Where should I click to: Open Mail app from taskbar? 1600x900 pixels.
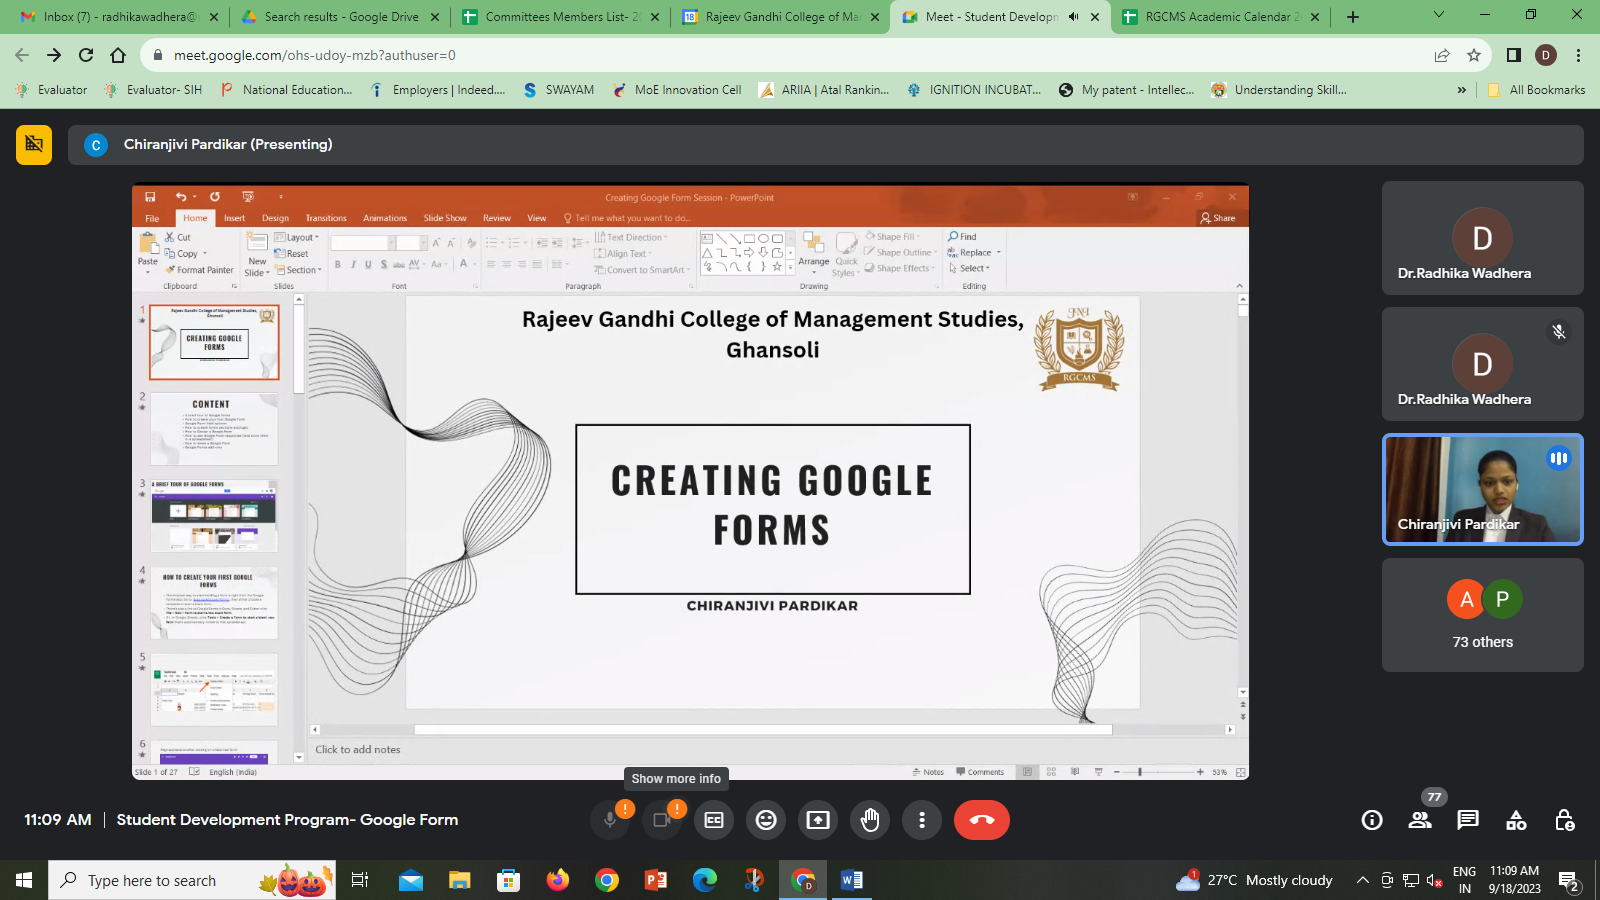411,880
